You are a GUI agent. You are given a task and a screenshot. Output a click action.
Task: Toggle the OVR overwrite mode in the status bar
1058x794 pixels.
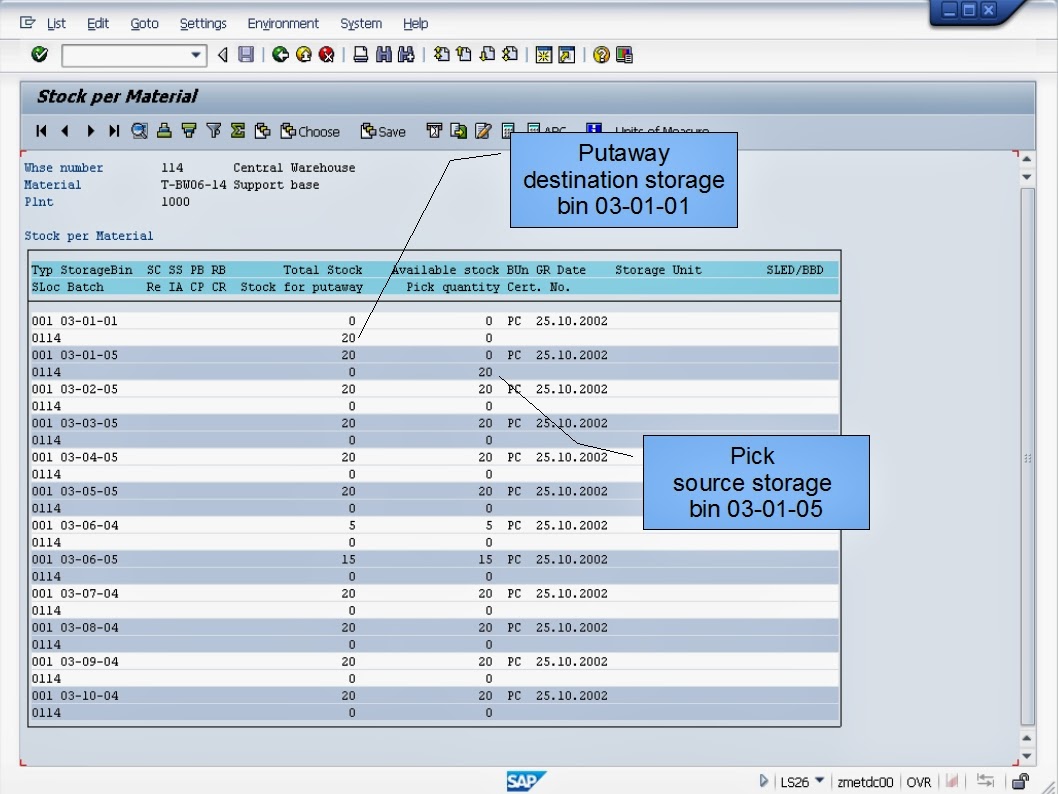coord(919,781)
